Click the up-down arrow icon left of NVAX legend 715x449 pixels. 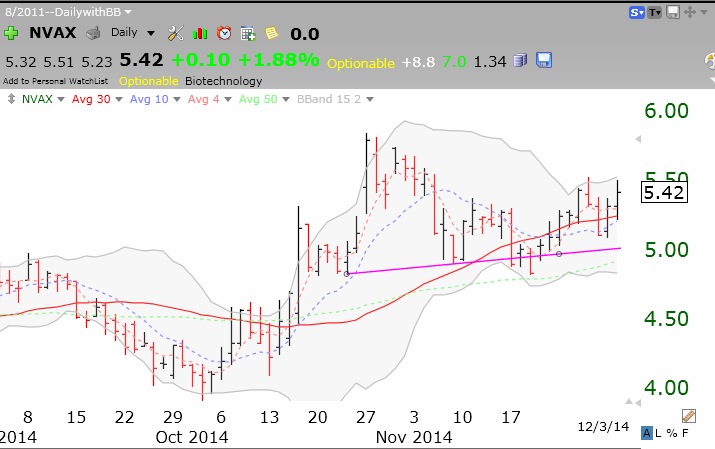tap(11, 99)
